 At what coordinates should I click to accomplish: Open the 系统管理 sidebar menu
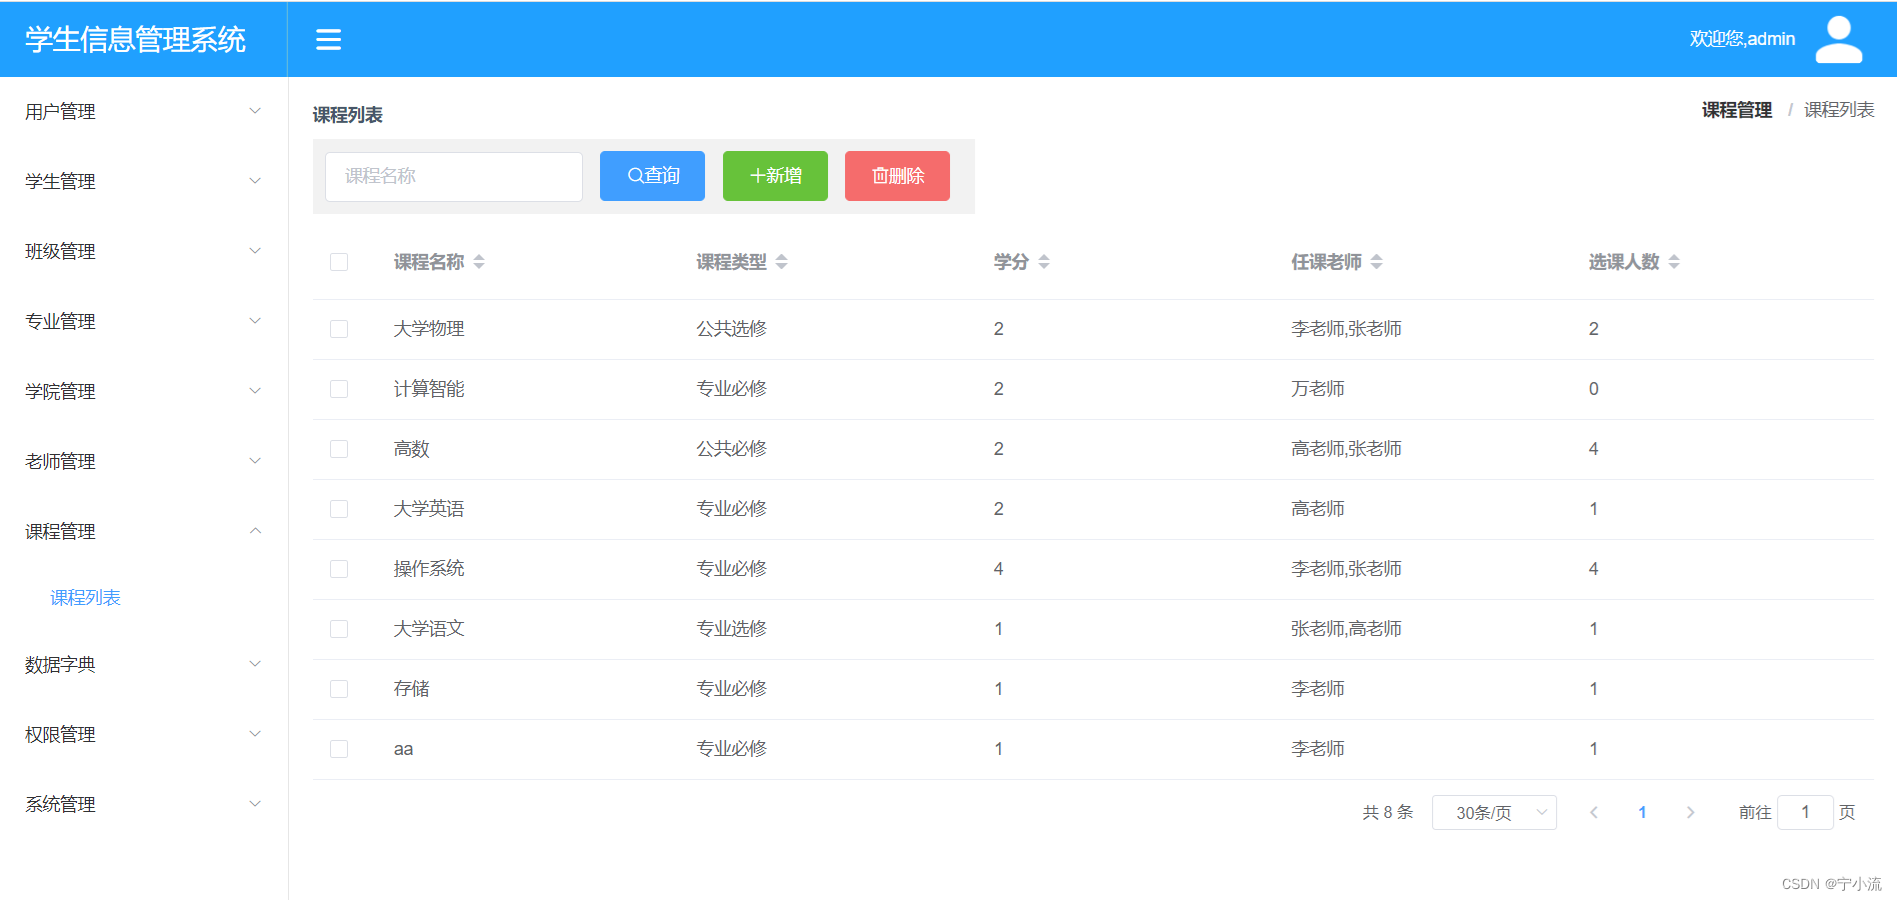pyautogui.click(x=143, y=804)
